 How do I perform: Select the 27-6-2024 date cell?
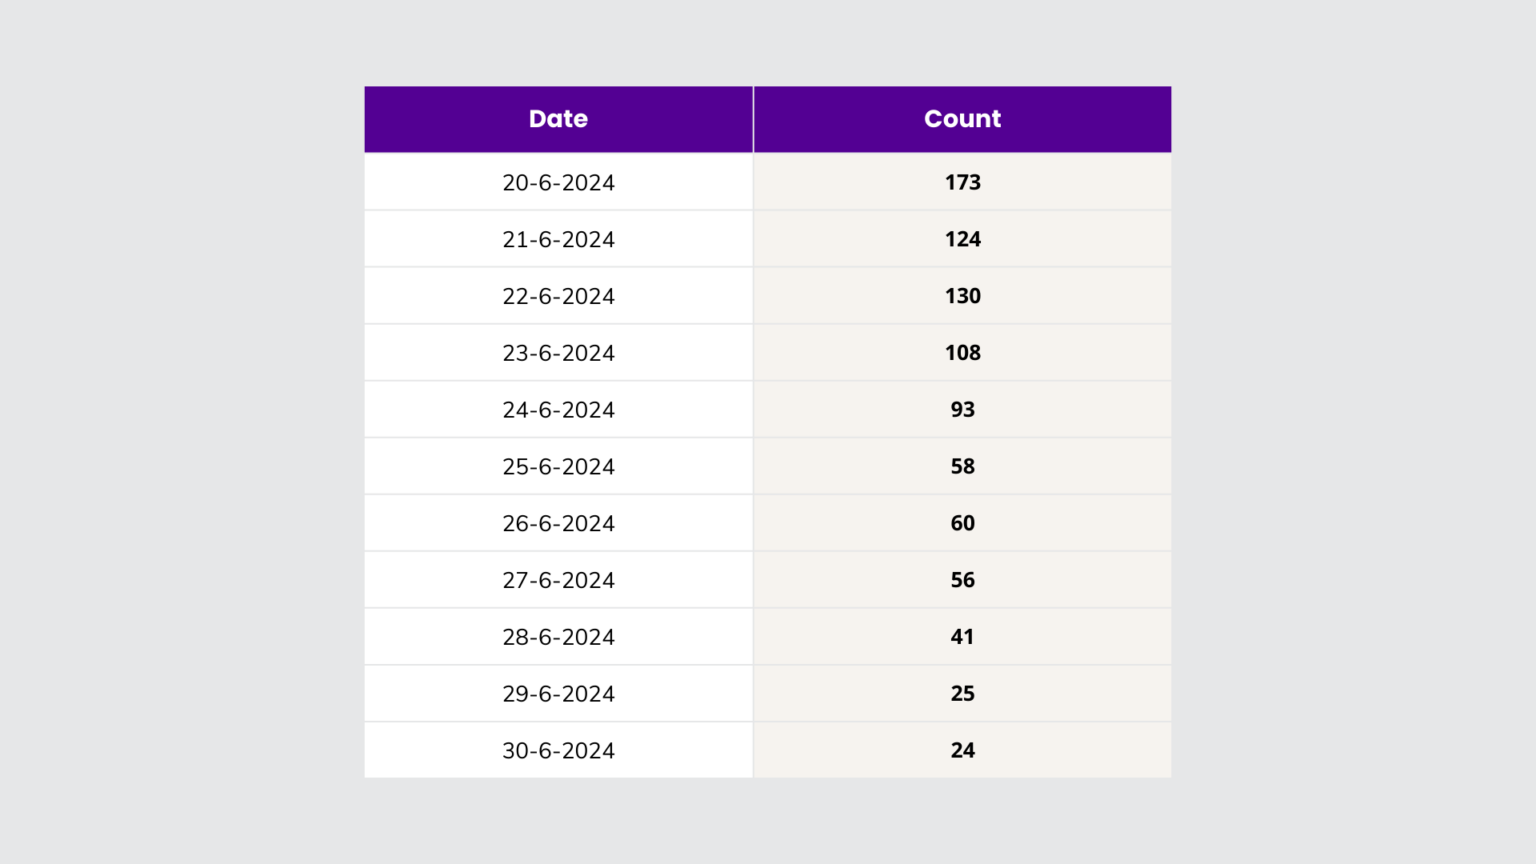coord(558,580)
